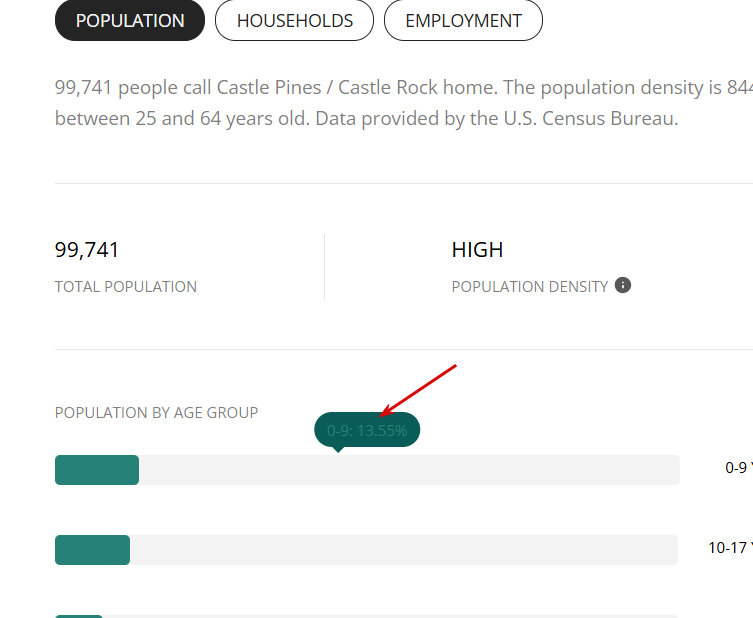Click the filled teal 0-9 age bar
Image resolution: width=753 pixels, height=618 pixels.
[x=97, y=470]
